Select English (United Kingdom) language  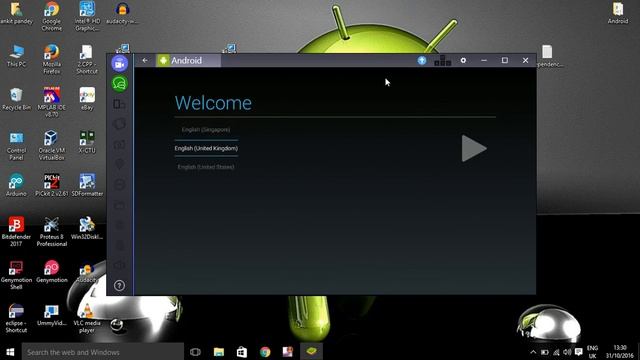coord(206,148)
